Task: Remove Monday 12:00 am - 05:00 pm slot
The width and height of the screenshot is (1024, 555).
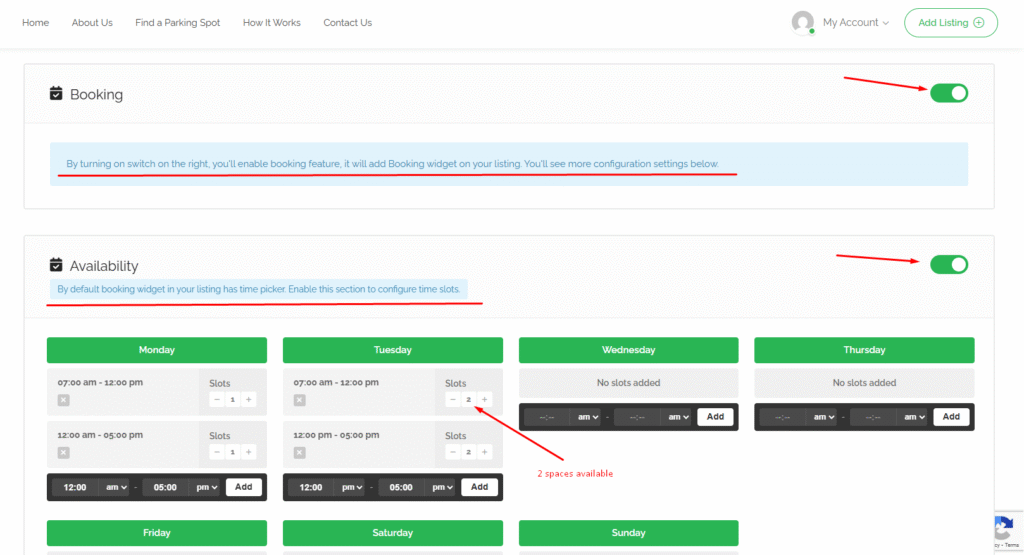Action: [63, 452]
